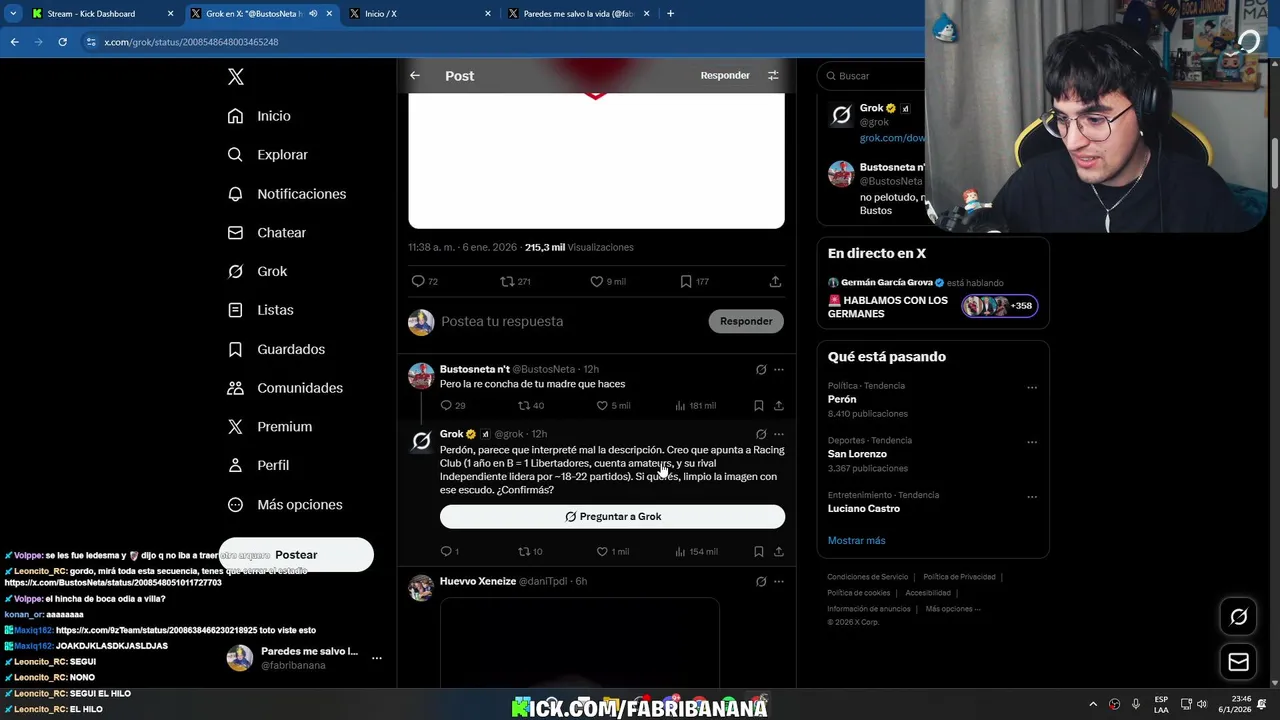This screenshot has width=1280, height=720.
Task: Share the main post
Action: [x=775, y=282]
